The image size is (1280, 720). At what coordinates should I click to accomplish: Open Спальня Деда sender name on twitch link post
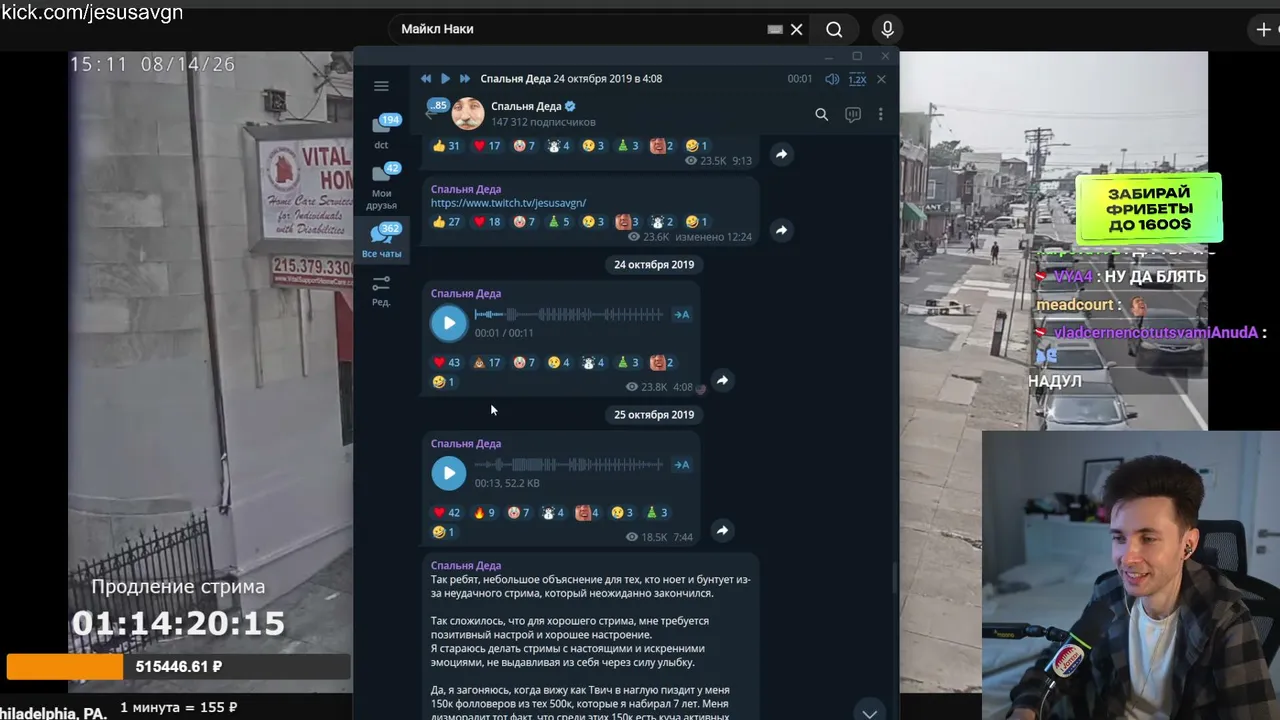pyautogui.click(x=466, y=189)
